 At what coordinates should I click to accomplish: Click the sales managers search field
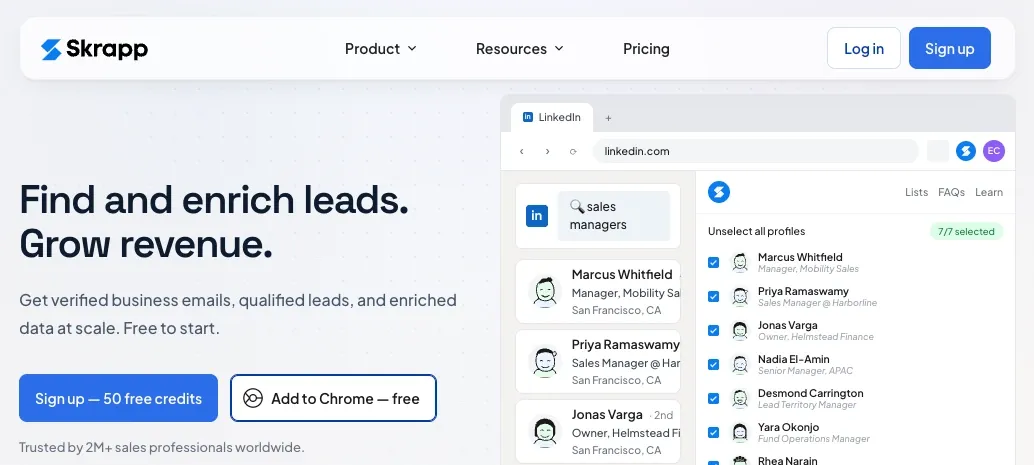click(x=614, y=216)
